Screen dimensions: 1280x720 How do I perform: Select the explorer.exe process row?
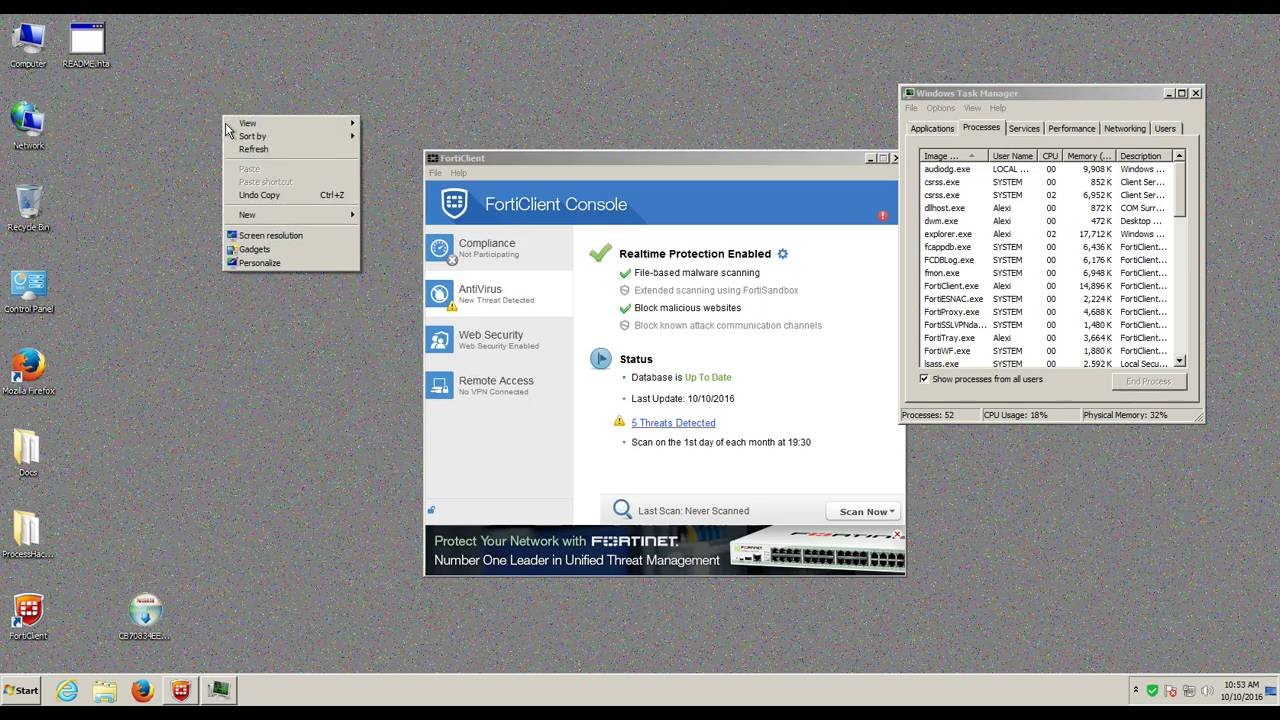pyautogui.click(x=1046, y=234)
